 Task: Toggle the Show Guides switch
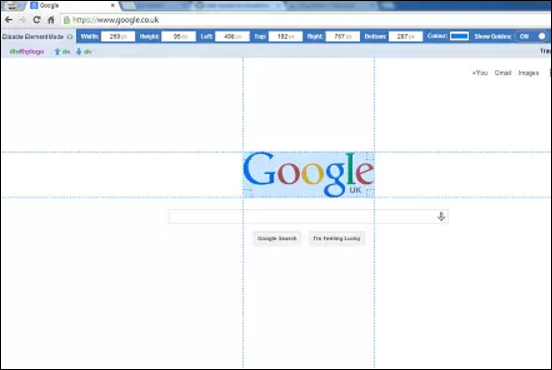[x=533, y=36]
